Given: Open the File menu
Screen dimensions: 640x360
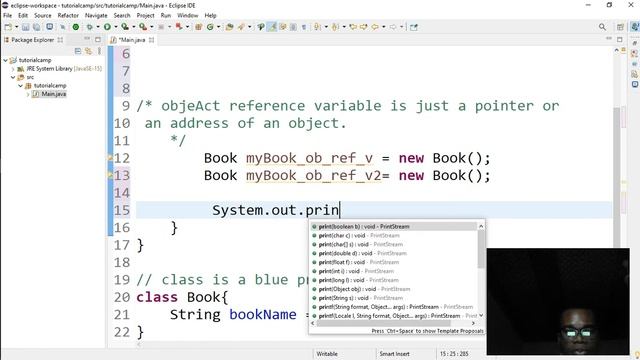Looking at the screenshot, I should click(7, 16).
